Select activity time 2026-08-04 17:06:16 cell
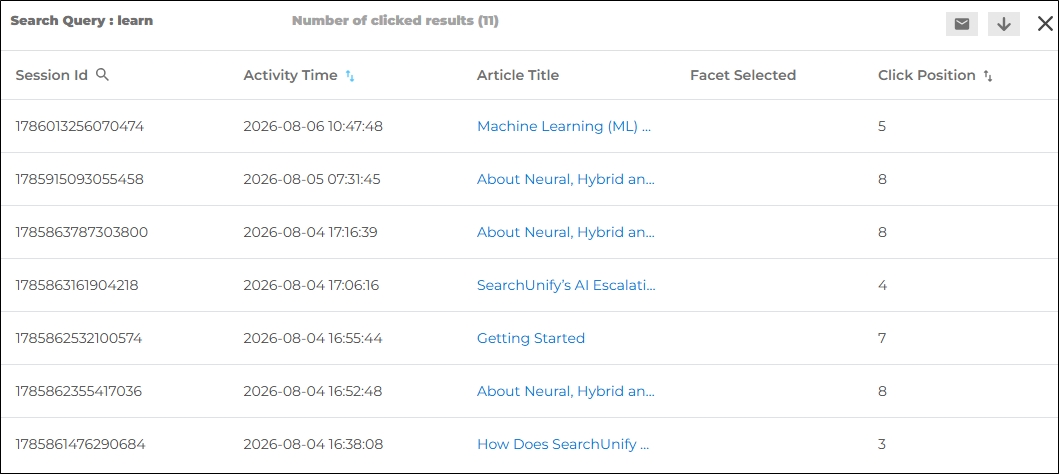This screenshot has height=474, width=1059. tap(311, 286)
